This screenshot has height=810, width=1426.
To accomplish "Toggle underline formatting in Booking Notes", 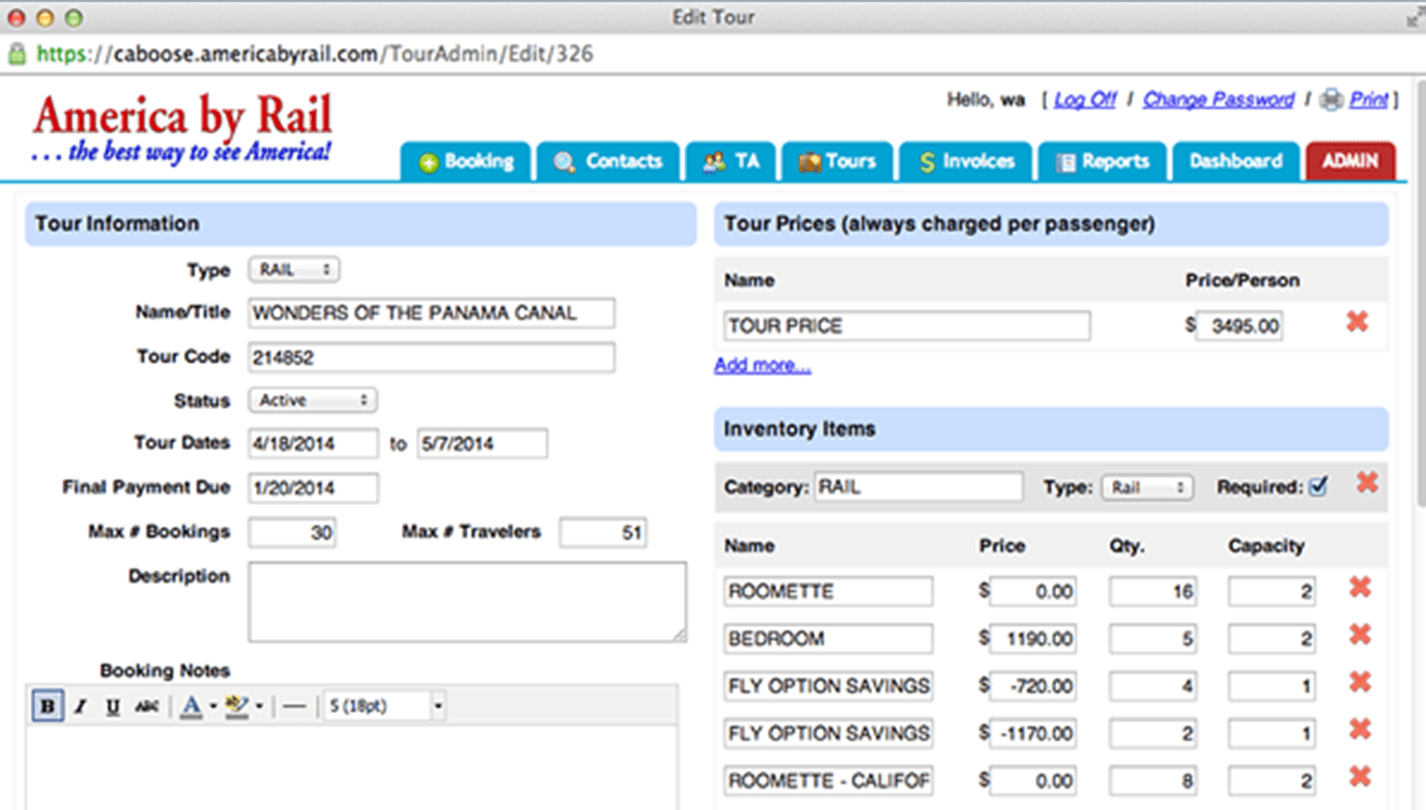I will 113,706.
